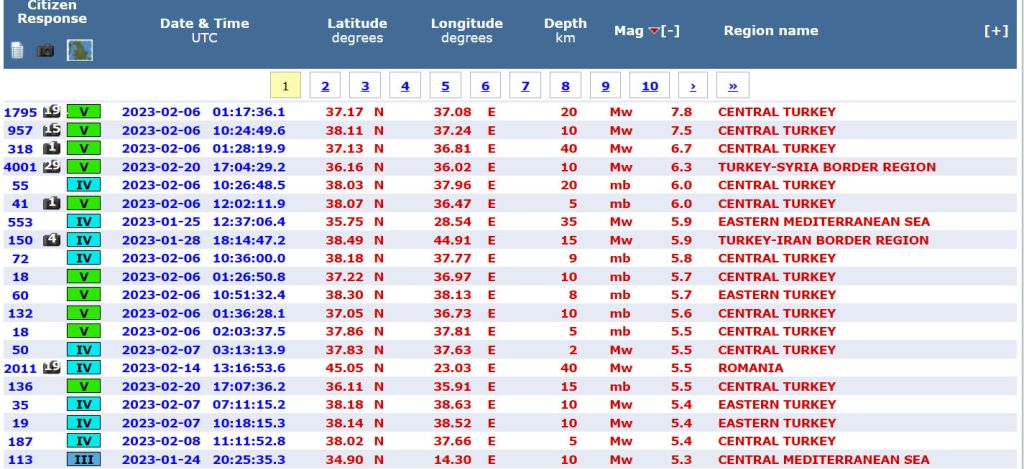Click the intensity III badge in the last row
The image size is (1024, 469).
click(x=84, y=460)
